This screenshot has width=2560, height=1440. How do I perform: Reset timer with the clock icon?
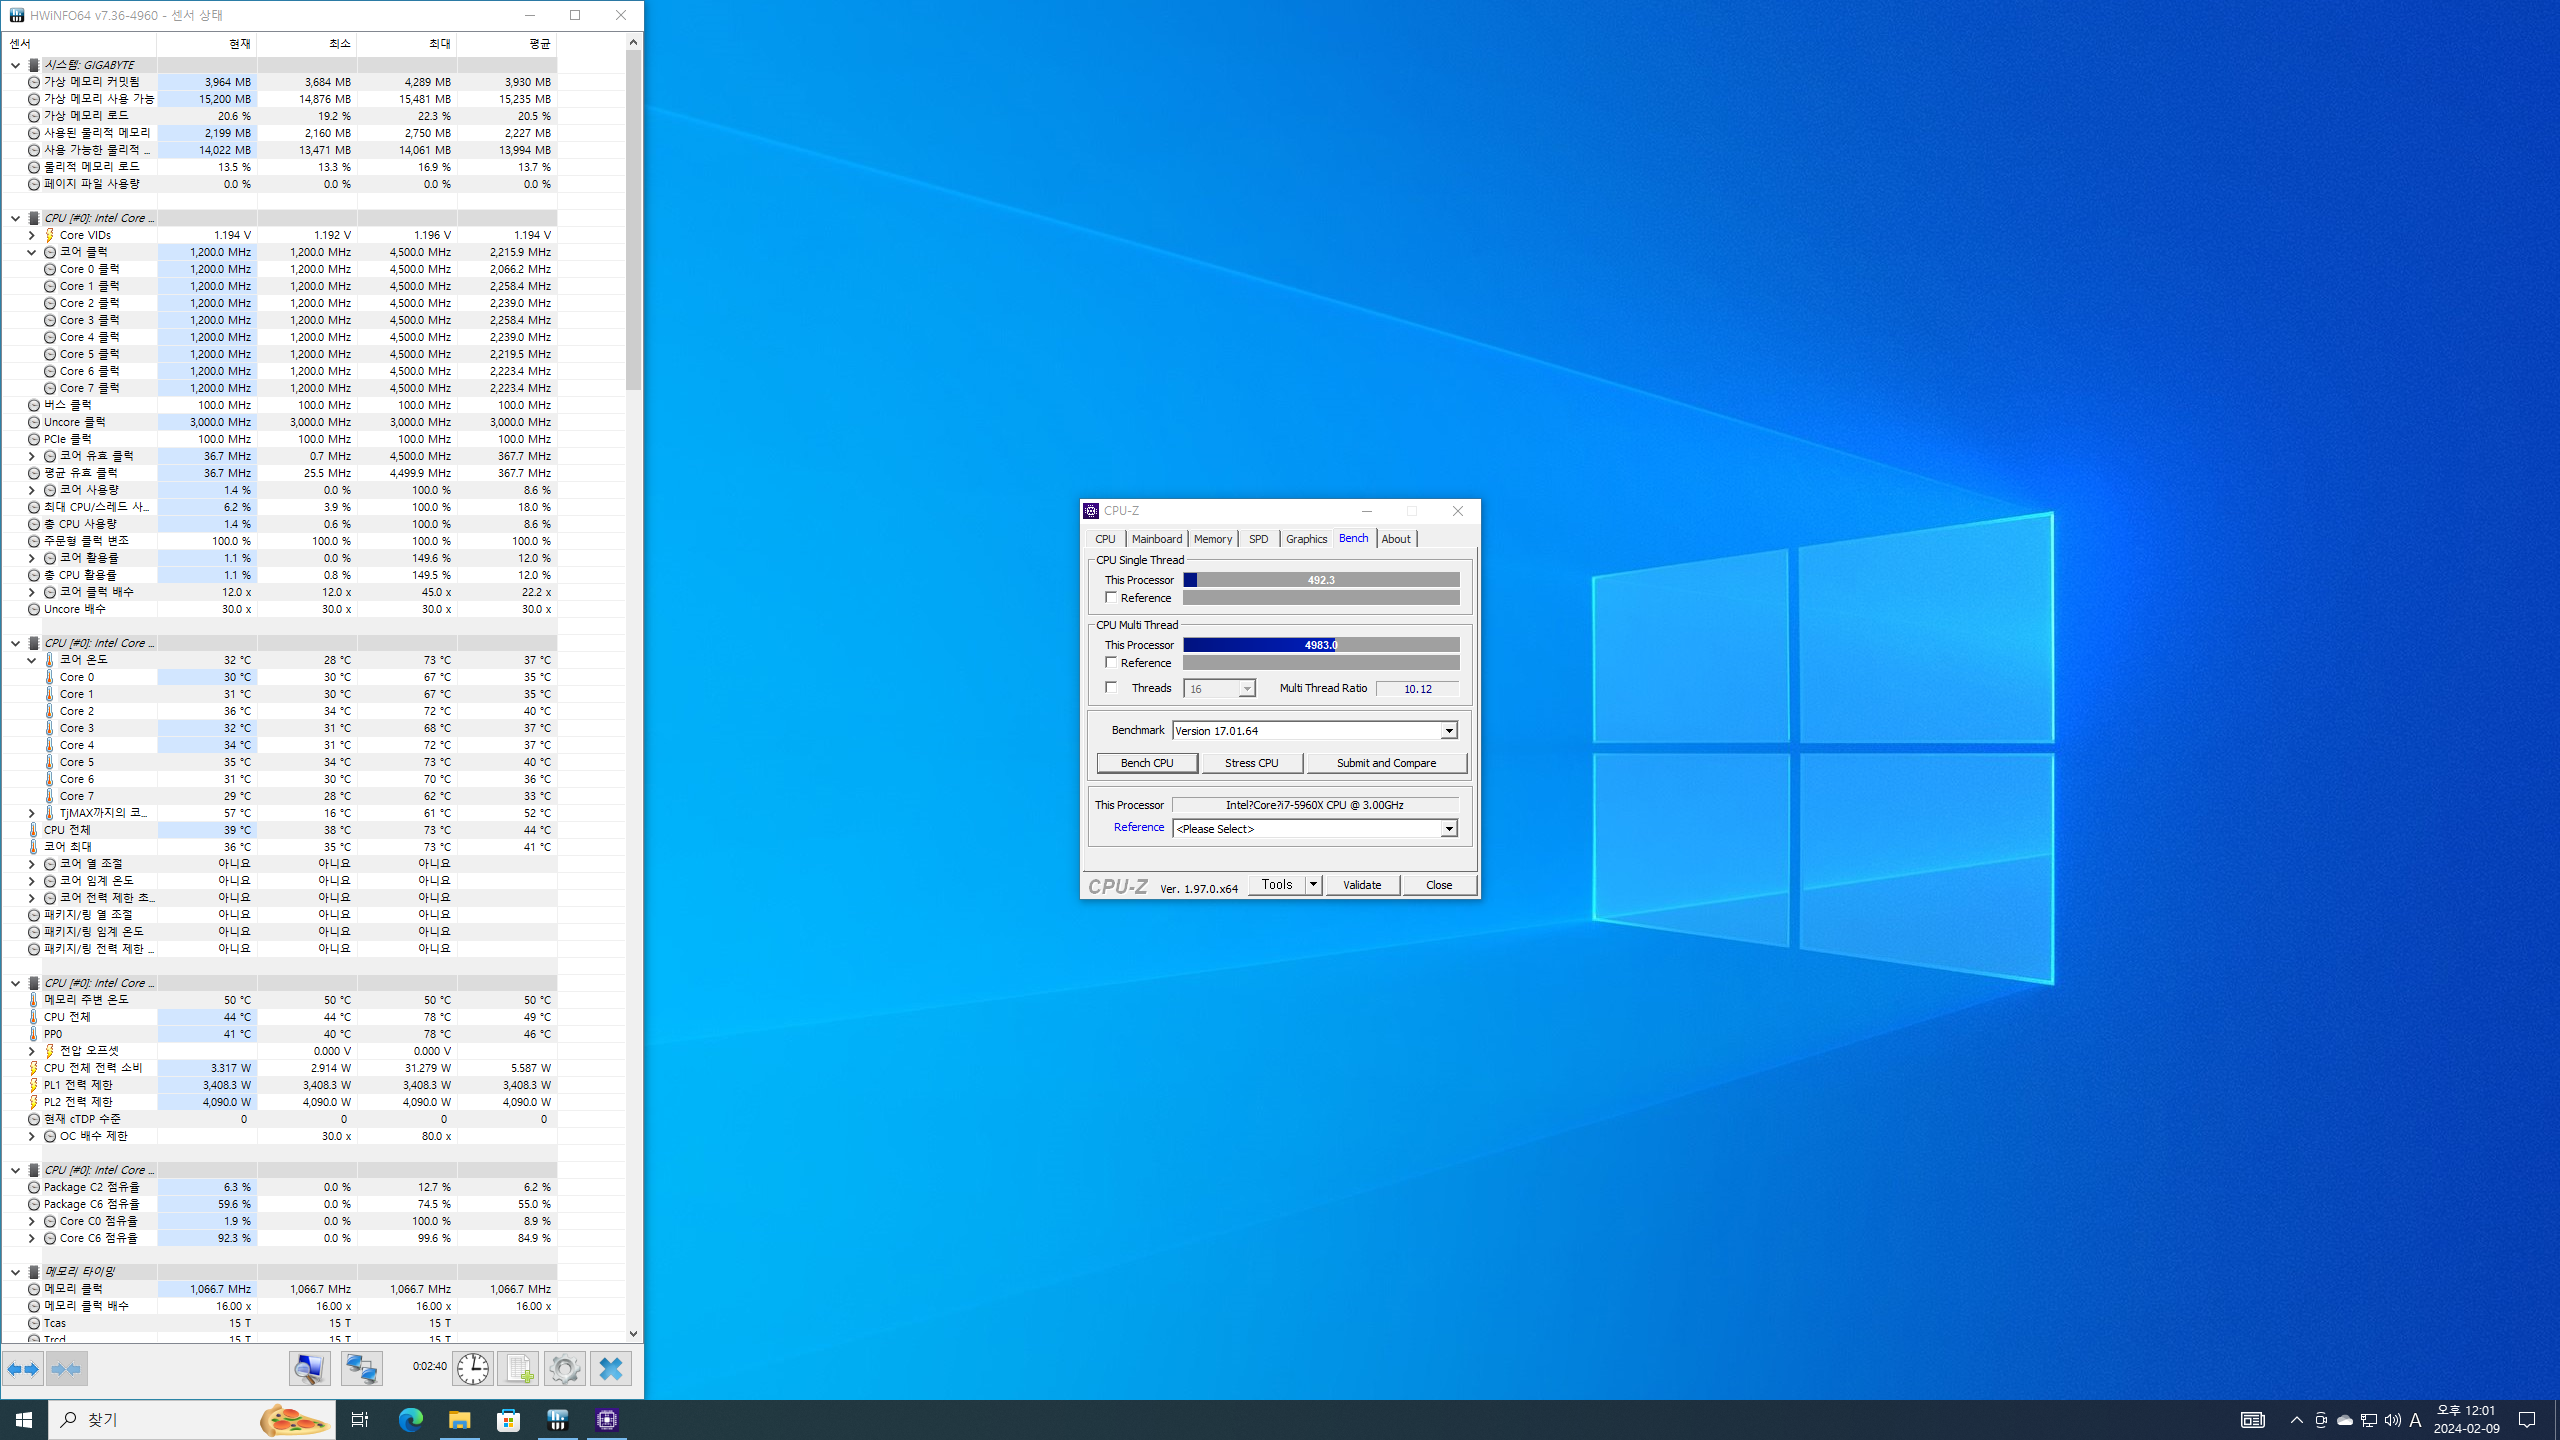(x=472, y=1369)
